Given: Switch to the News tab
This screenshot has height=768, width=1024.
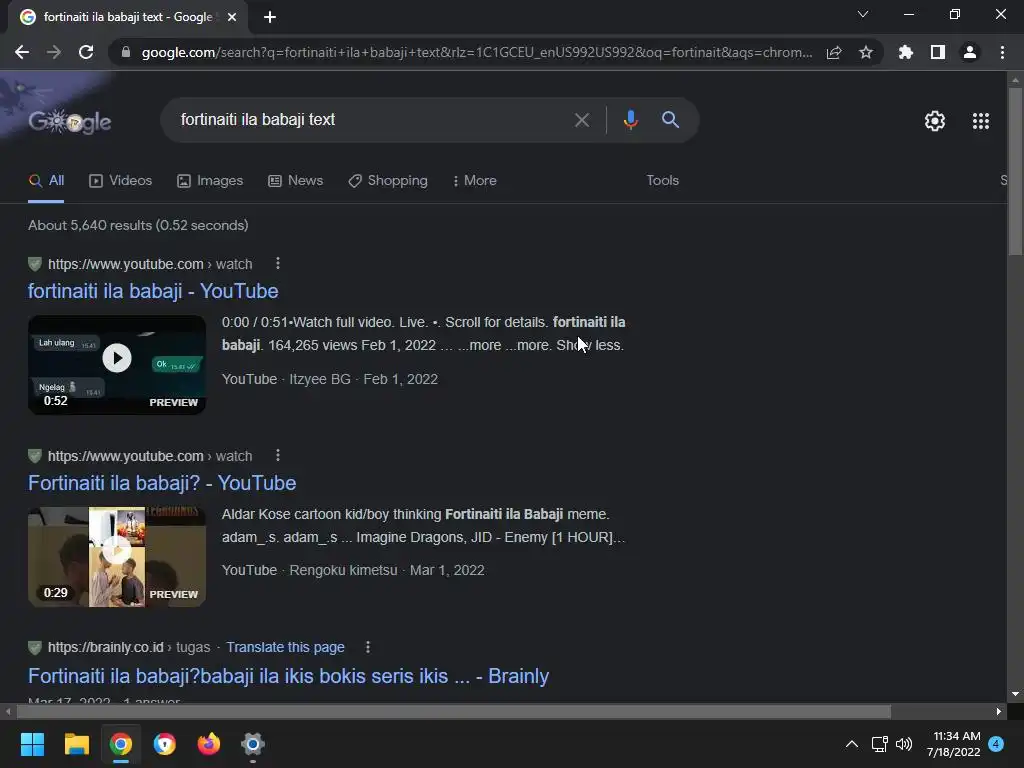Looking at the screenshot, I should 295,181.
